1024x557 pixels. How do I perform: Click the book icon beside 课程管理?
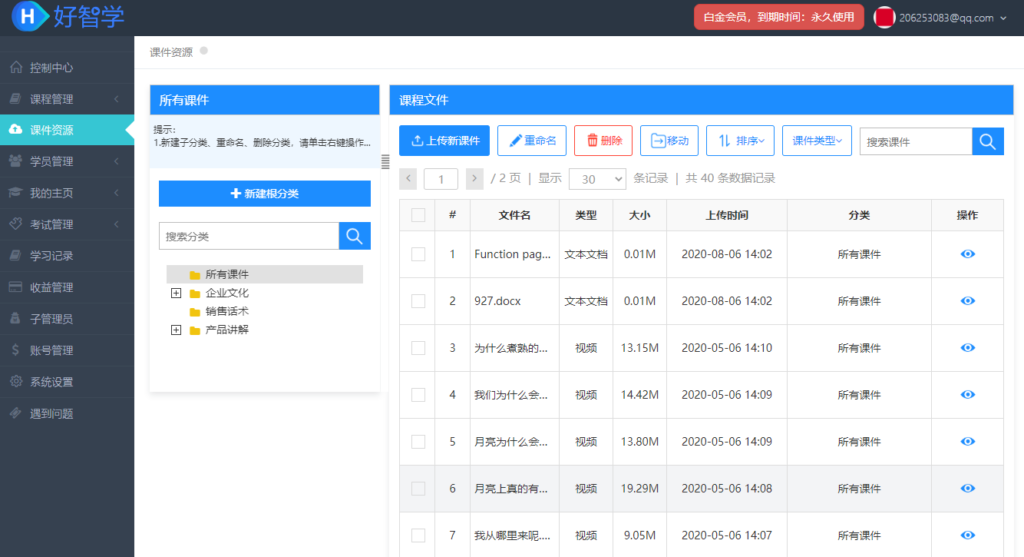click(16, 99)
